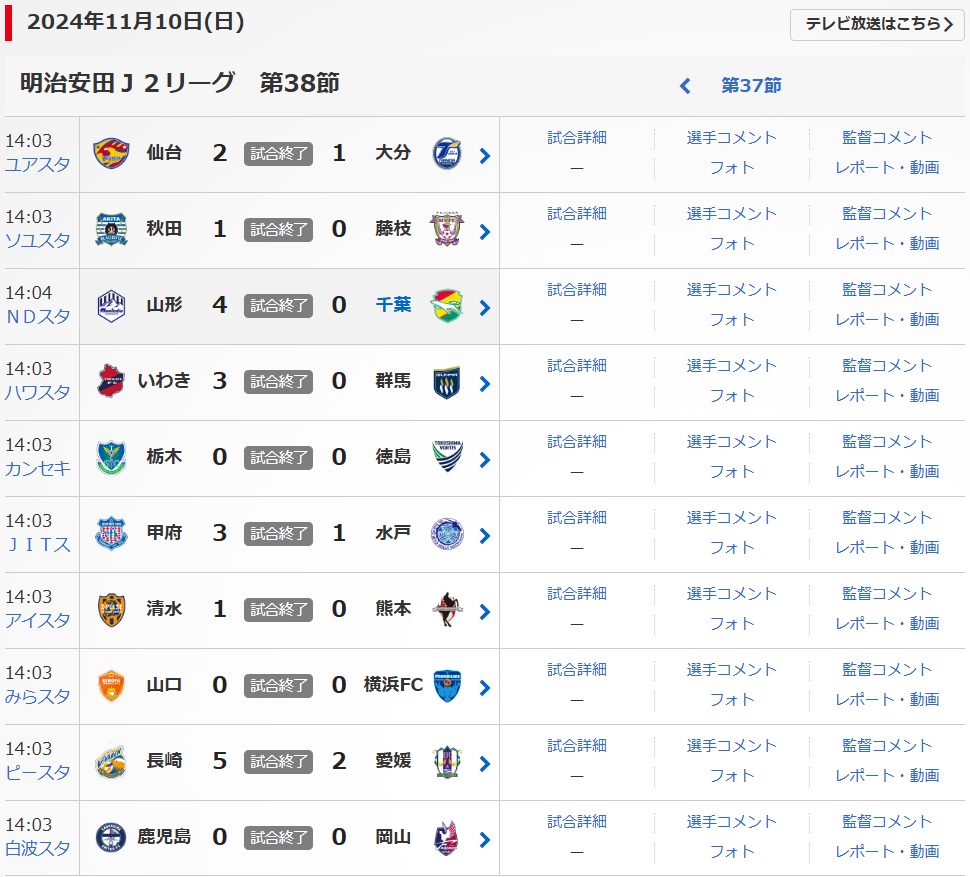The height and width of the screenshot is (877, 970).
Task: Open 監督コメント for 栃木 vs 徳島
Action: point(887,442)
